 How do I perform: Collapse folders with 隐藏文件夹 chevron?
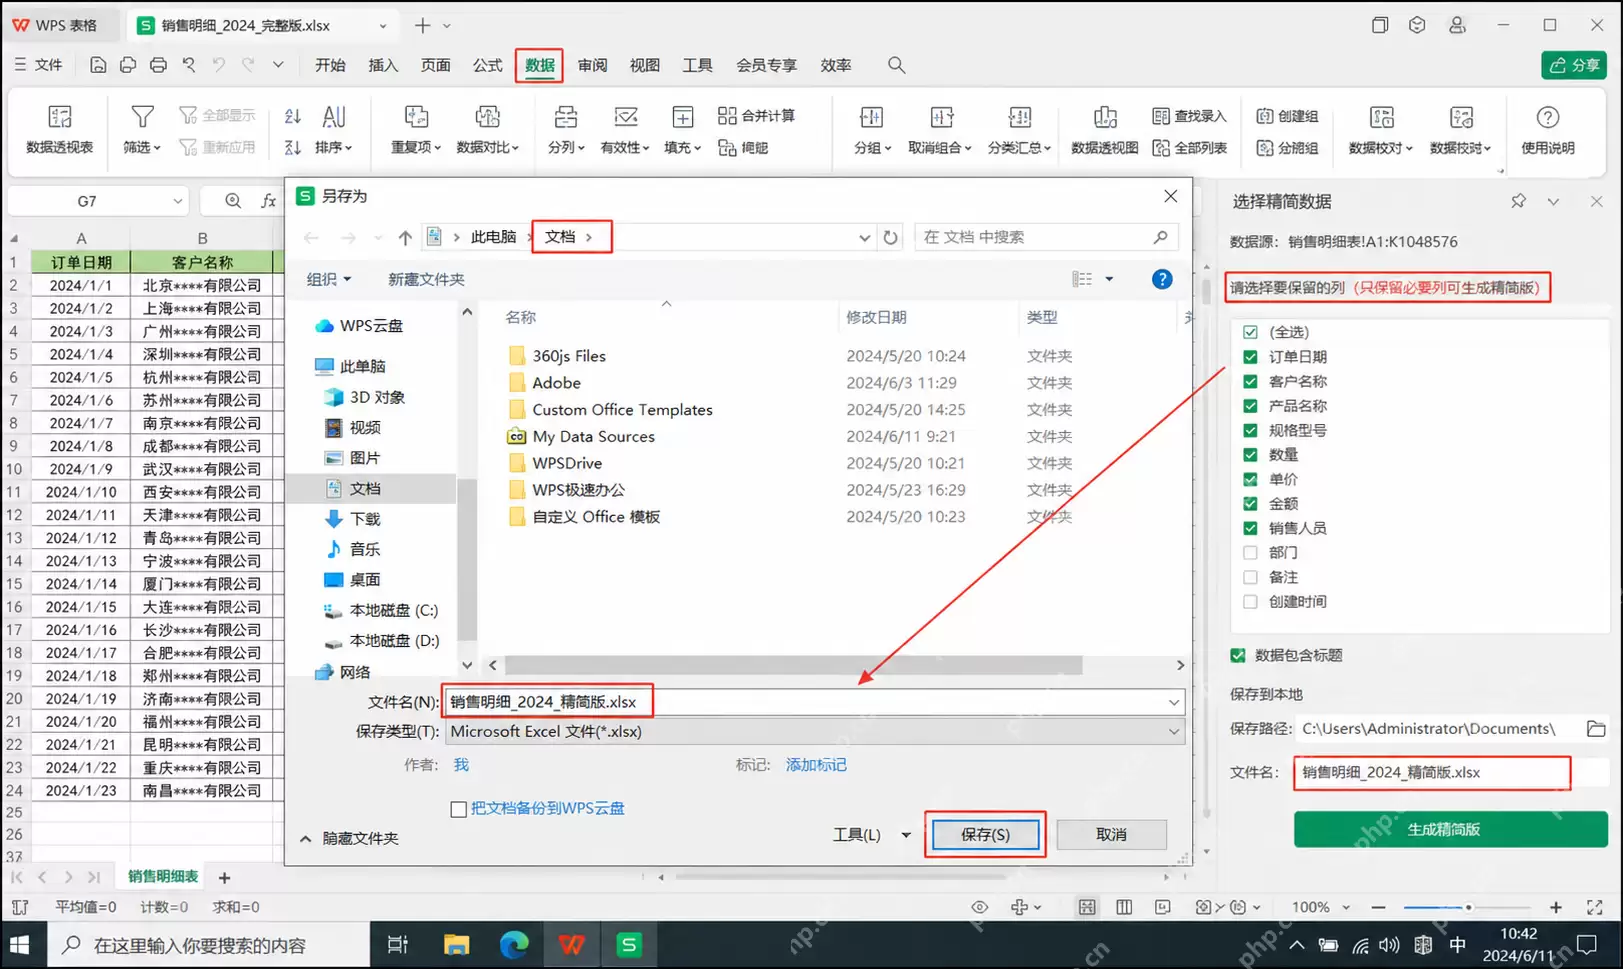(305, 838)
